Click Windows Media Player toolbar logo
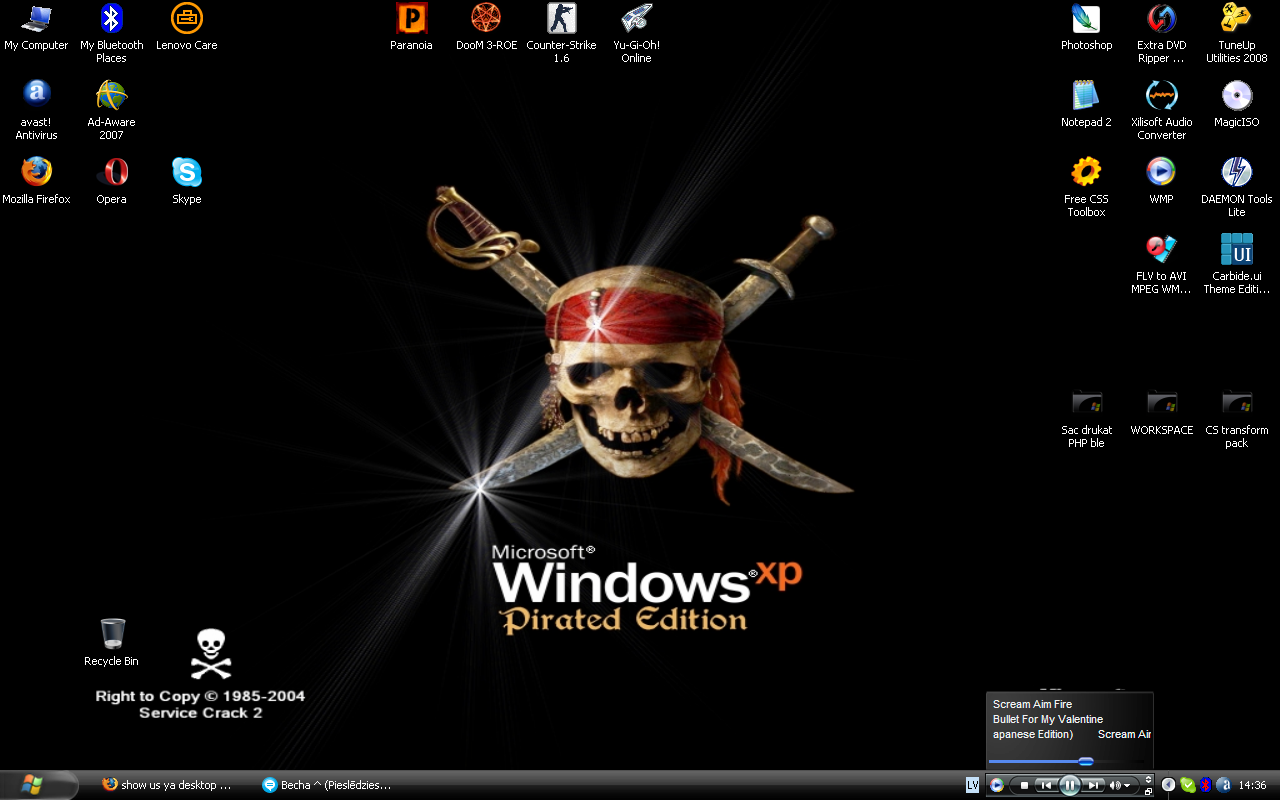 (x=997, y=785)
